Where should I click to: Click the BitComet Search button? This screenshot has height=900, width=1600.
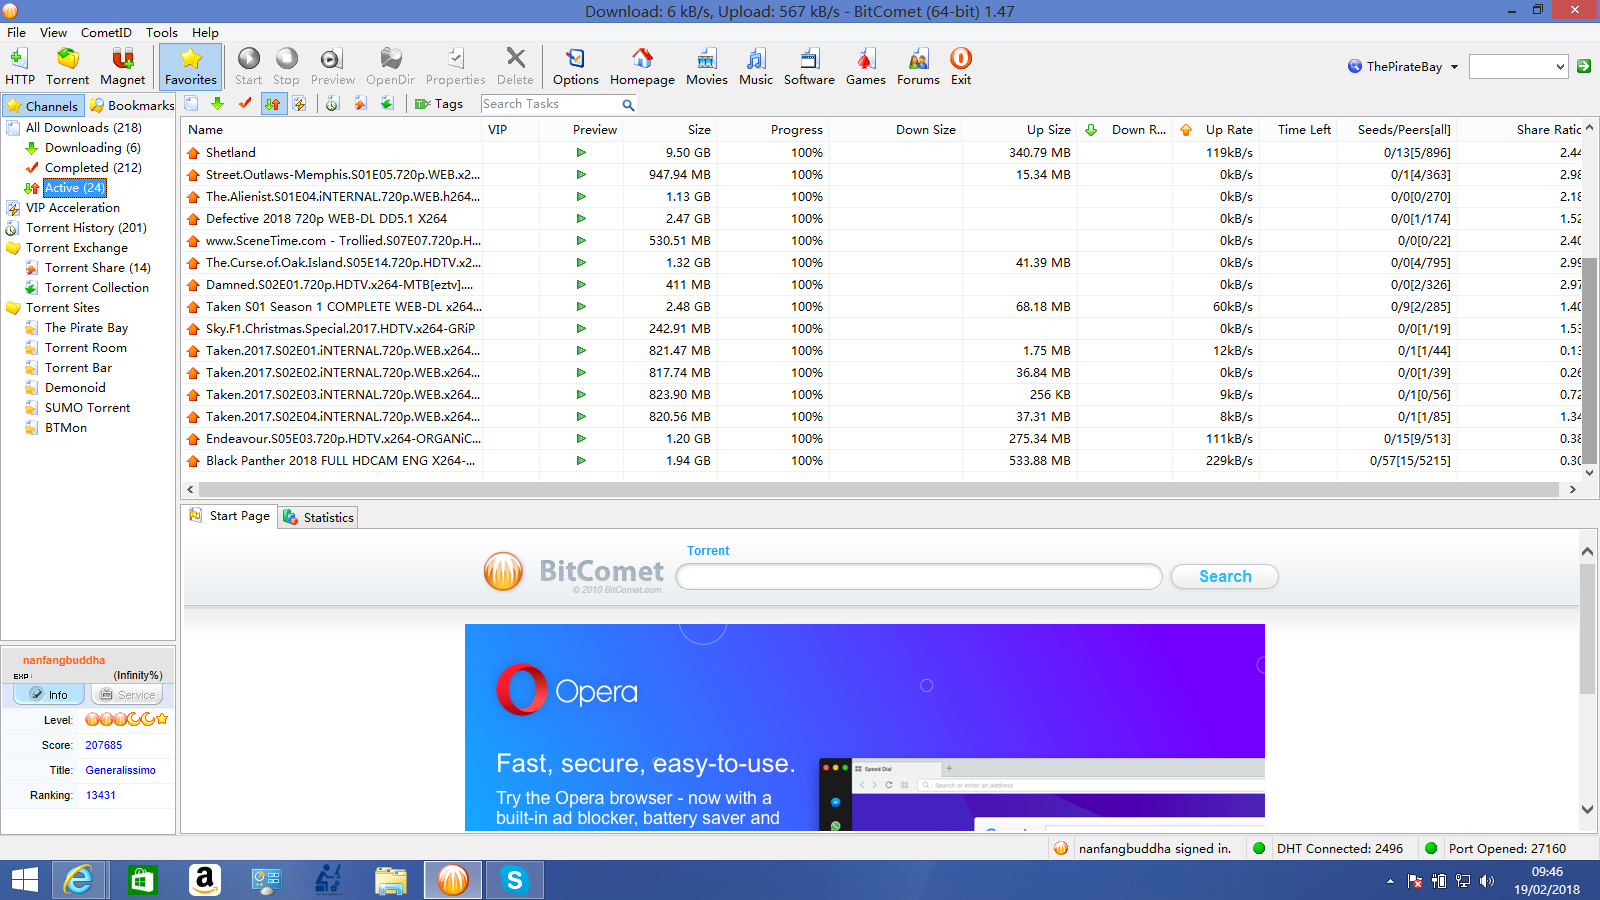(x=1225, y=576)
